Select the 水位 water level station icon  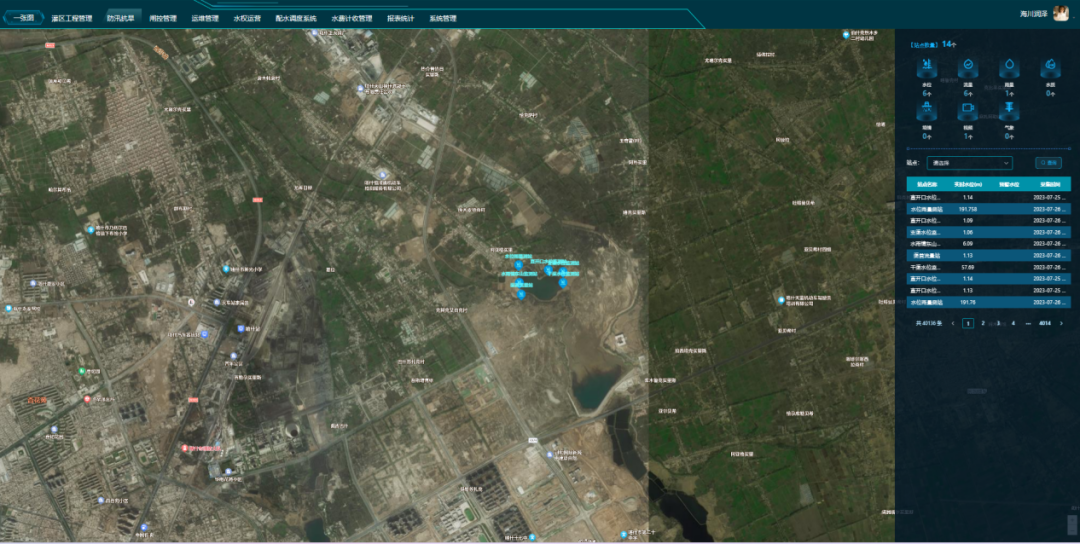coord(926,68)
